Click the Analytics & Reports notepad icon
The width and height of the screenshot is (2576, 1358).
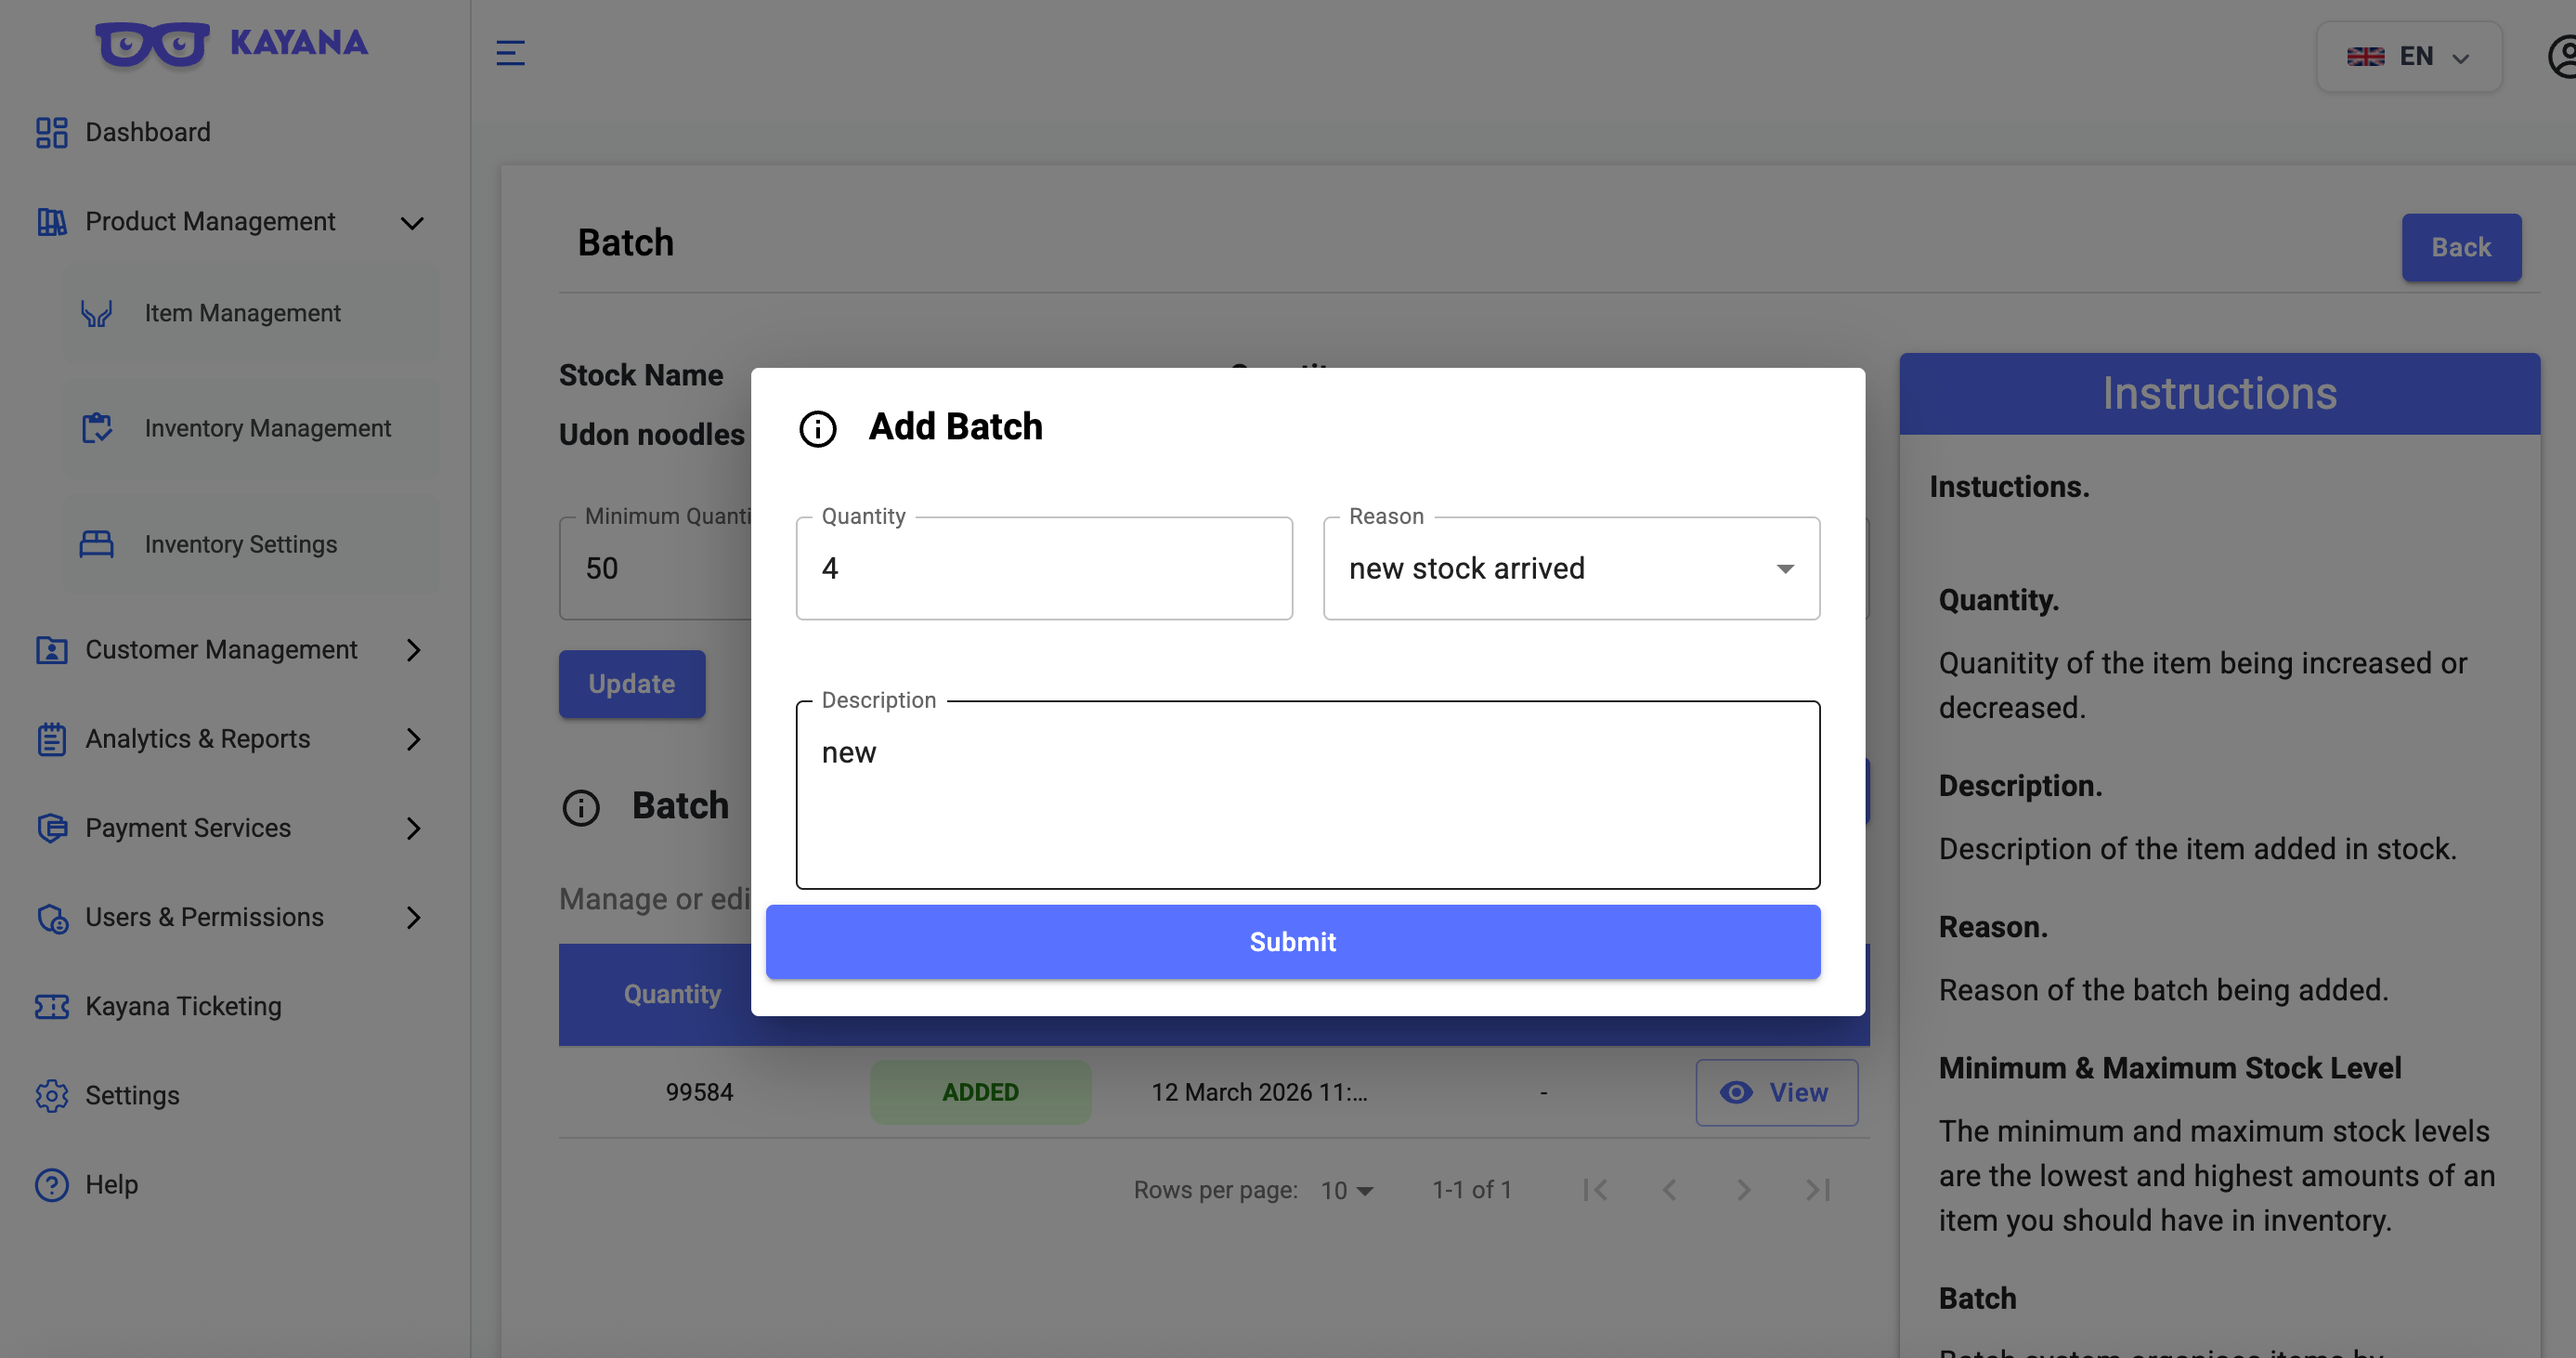pos(51,739)
